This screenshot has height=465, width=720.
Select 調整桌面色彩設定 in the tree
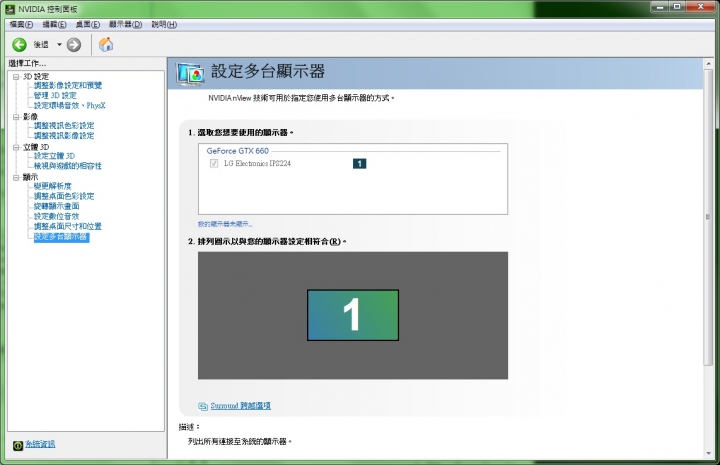64,196
